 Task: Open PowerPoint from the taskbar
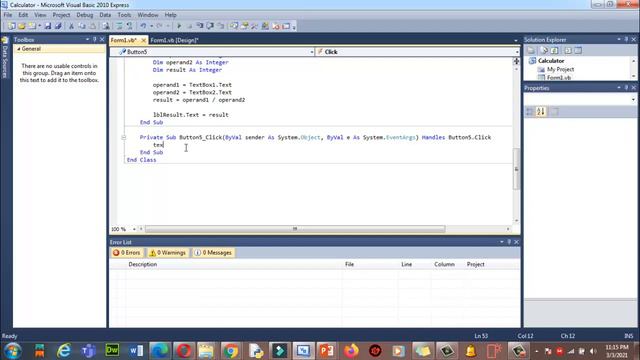coord(326,351)
